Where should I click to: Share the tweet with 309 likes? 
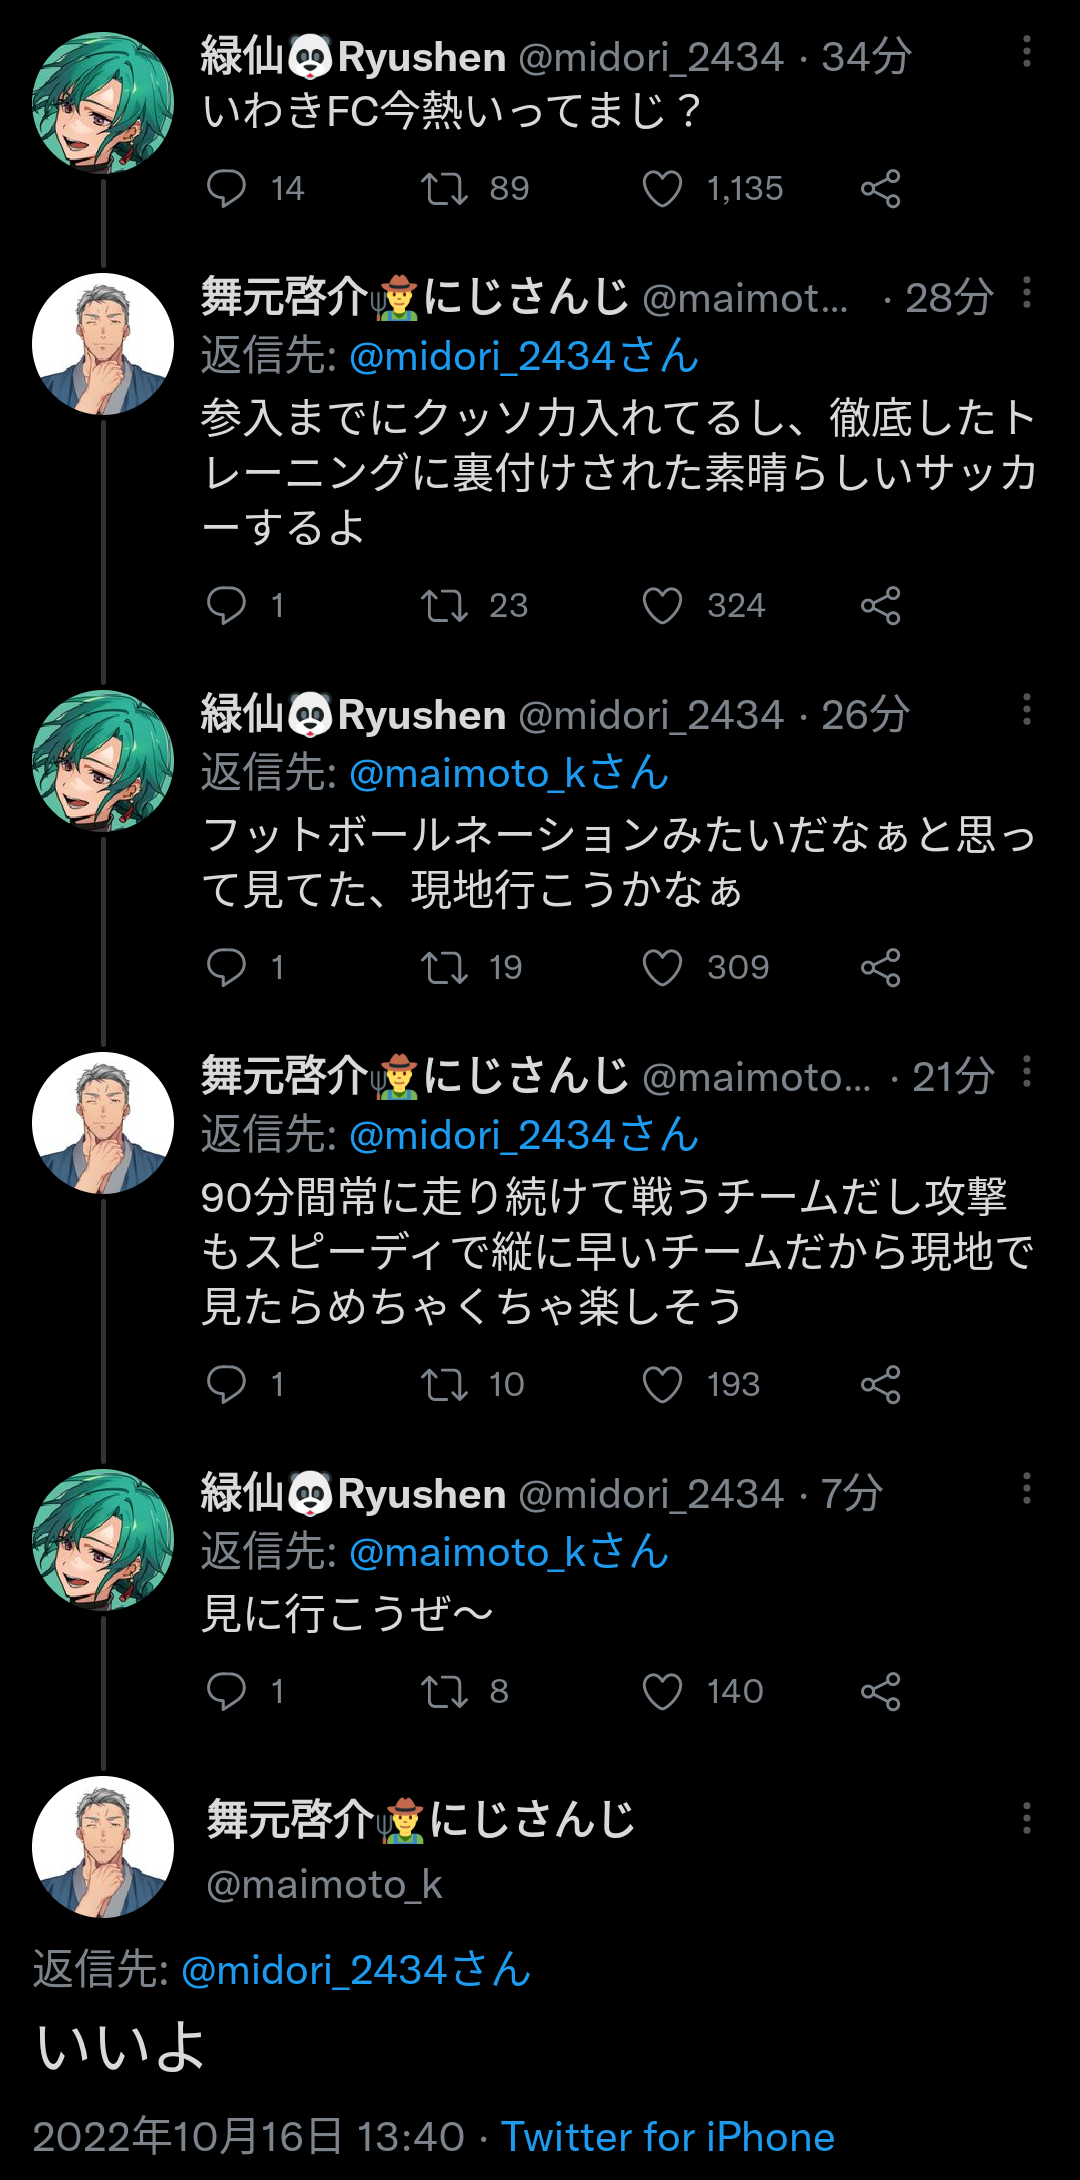pyautogui.click(x=880, y=967)
